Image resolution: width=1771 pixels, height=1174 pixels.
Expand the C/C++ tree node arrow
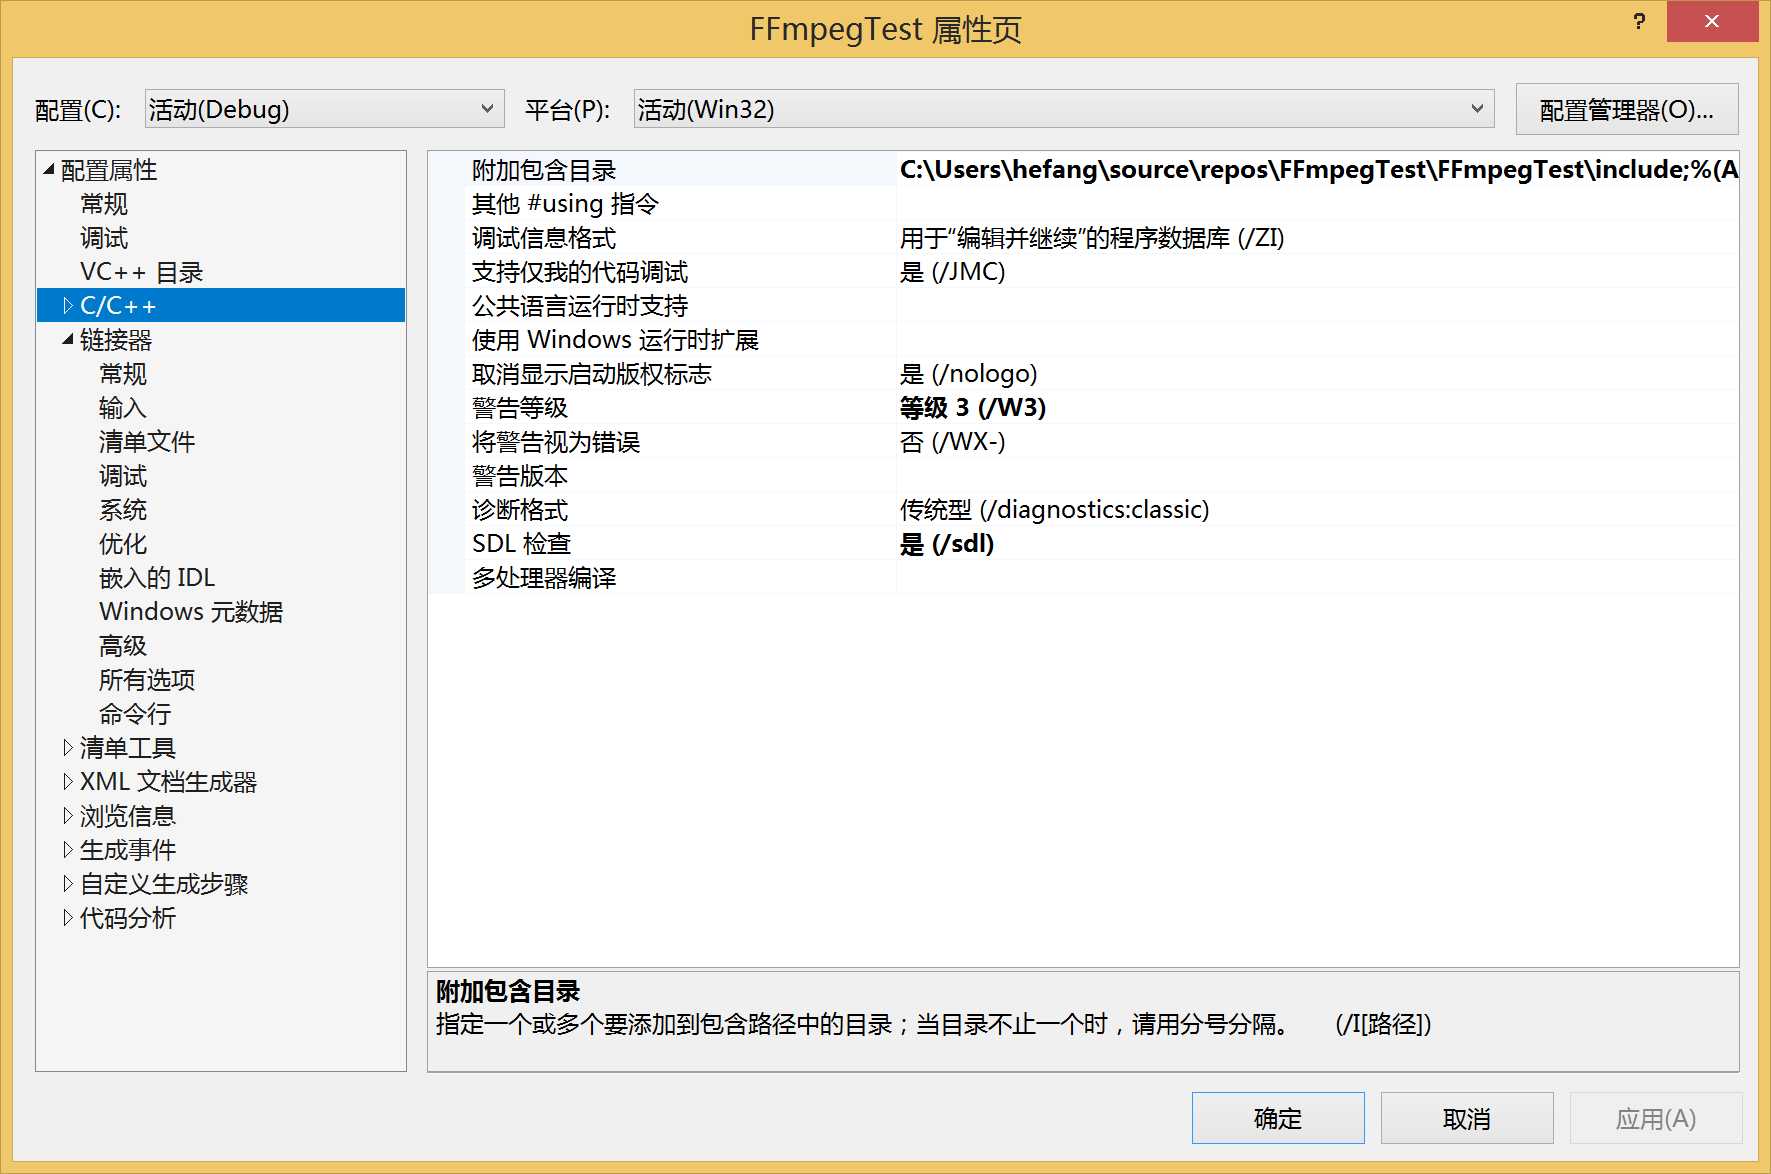(68, 306)
